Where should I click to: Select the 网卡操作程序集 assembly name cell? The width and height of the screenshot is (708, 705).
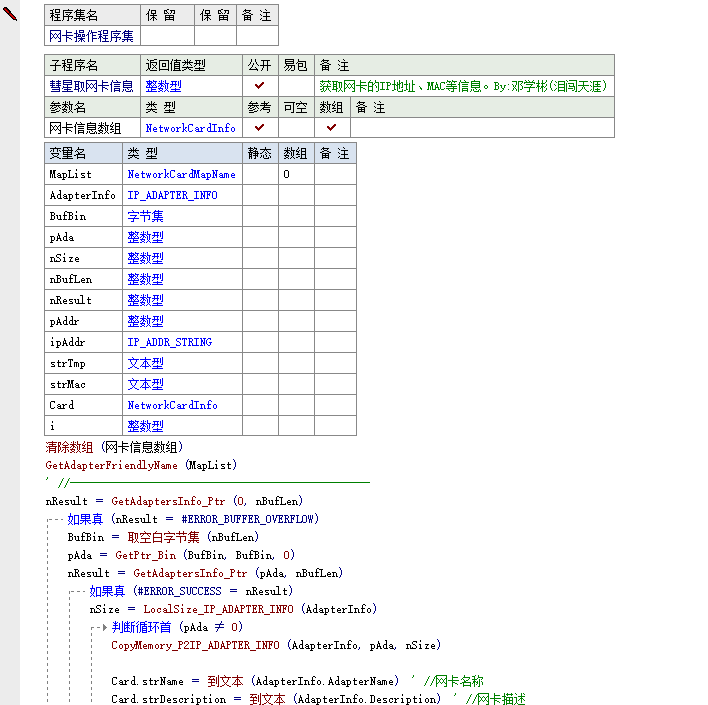click(x=91, y=36)
